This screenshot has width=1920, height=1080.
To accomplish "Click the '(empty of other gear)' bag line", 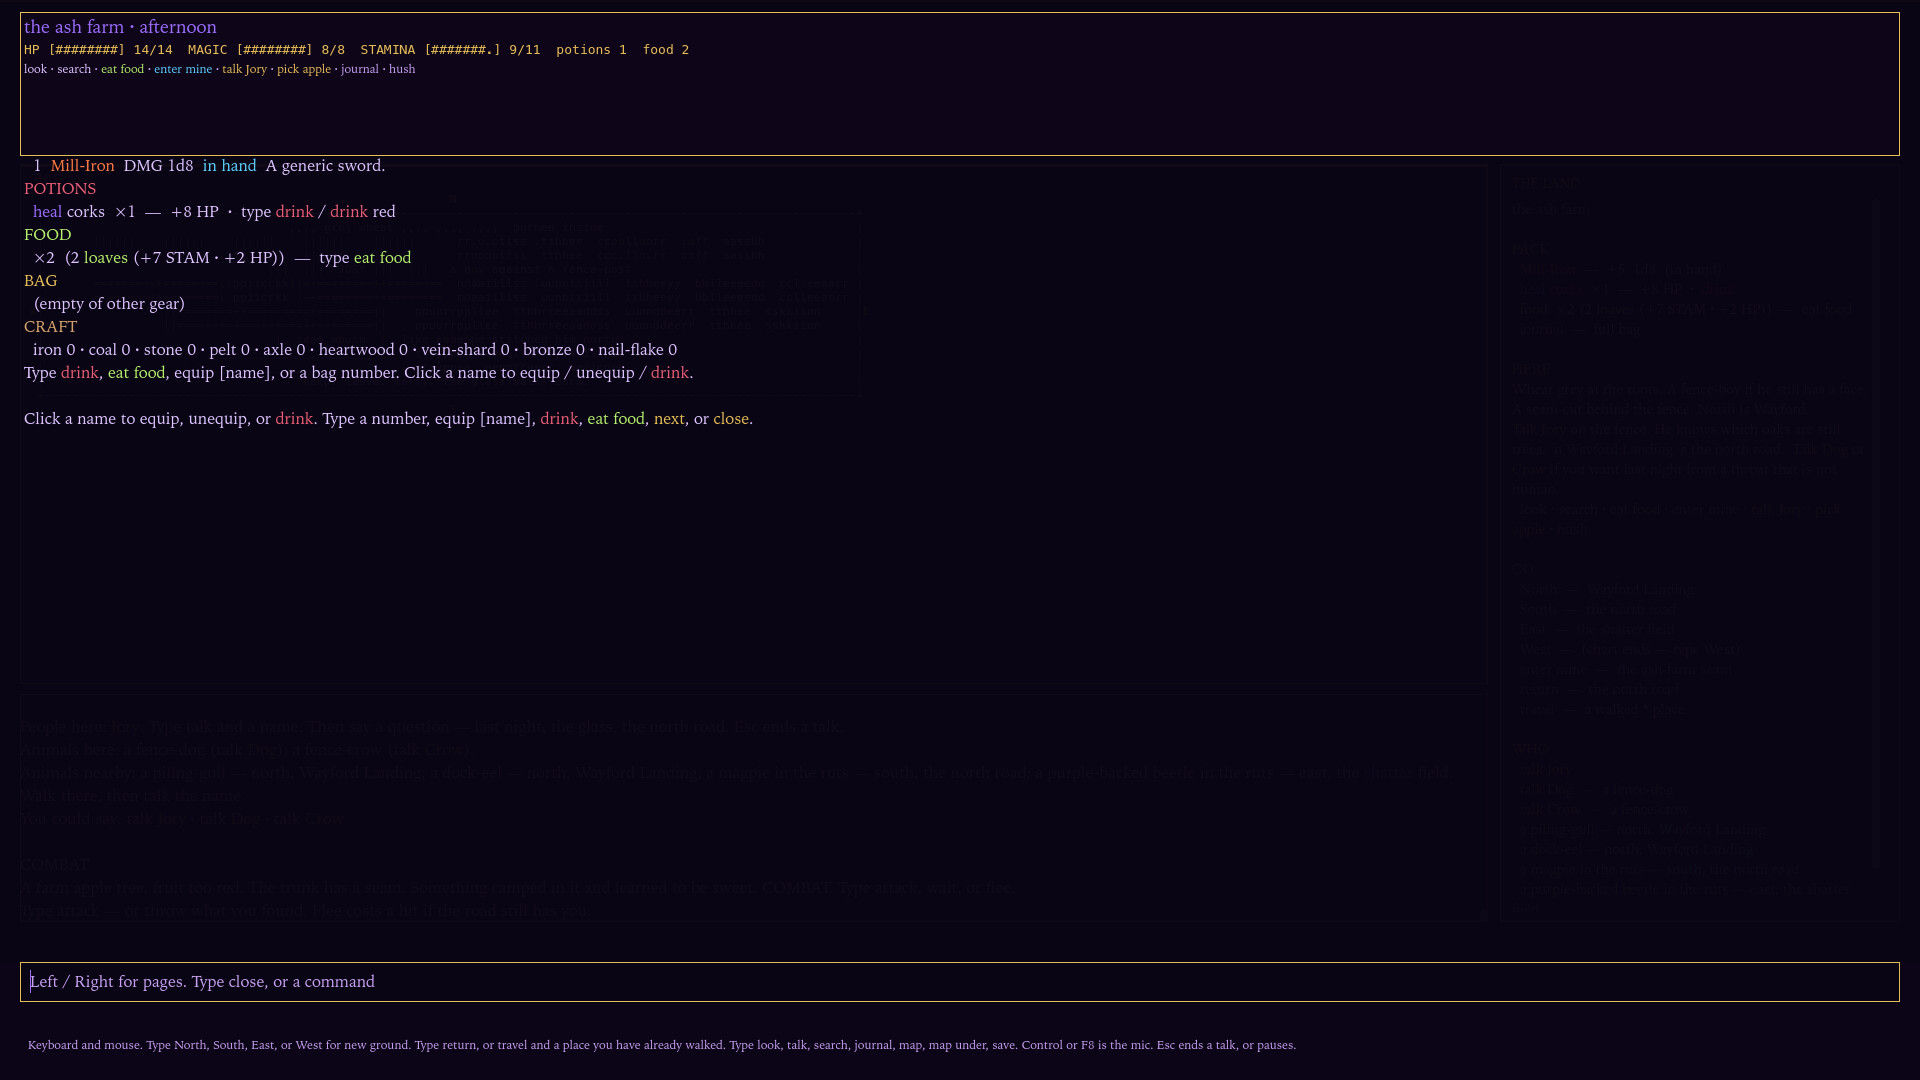I will click(109, 304).
